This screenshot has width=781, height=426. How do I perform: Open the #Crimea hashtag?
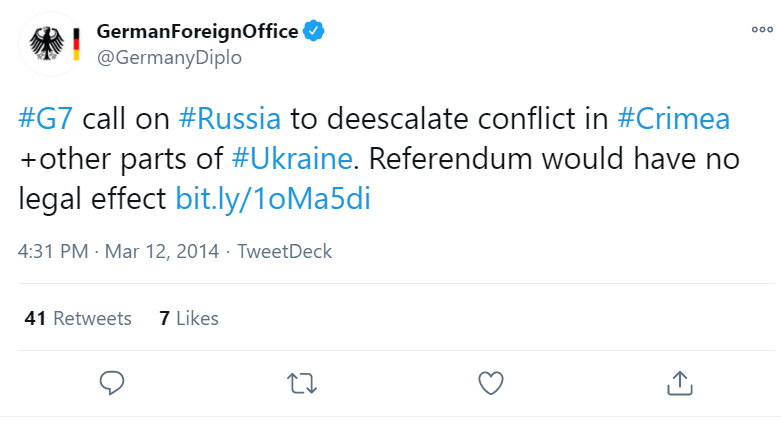point(673,119)
